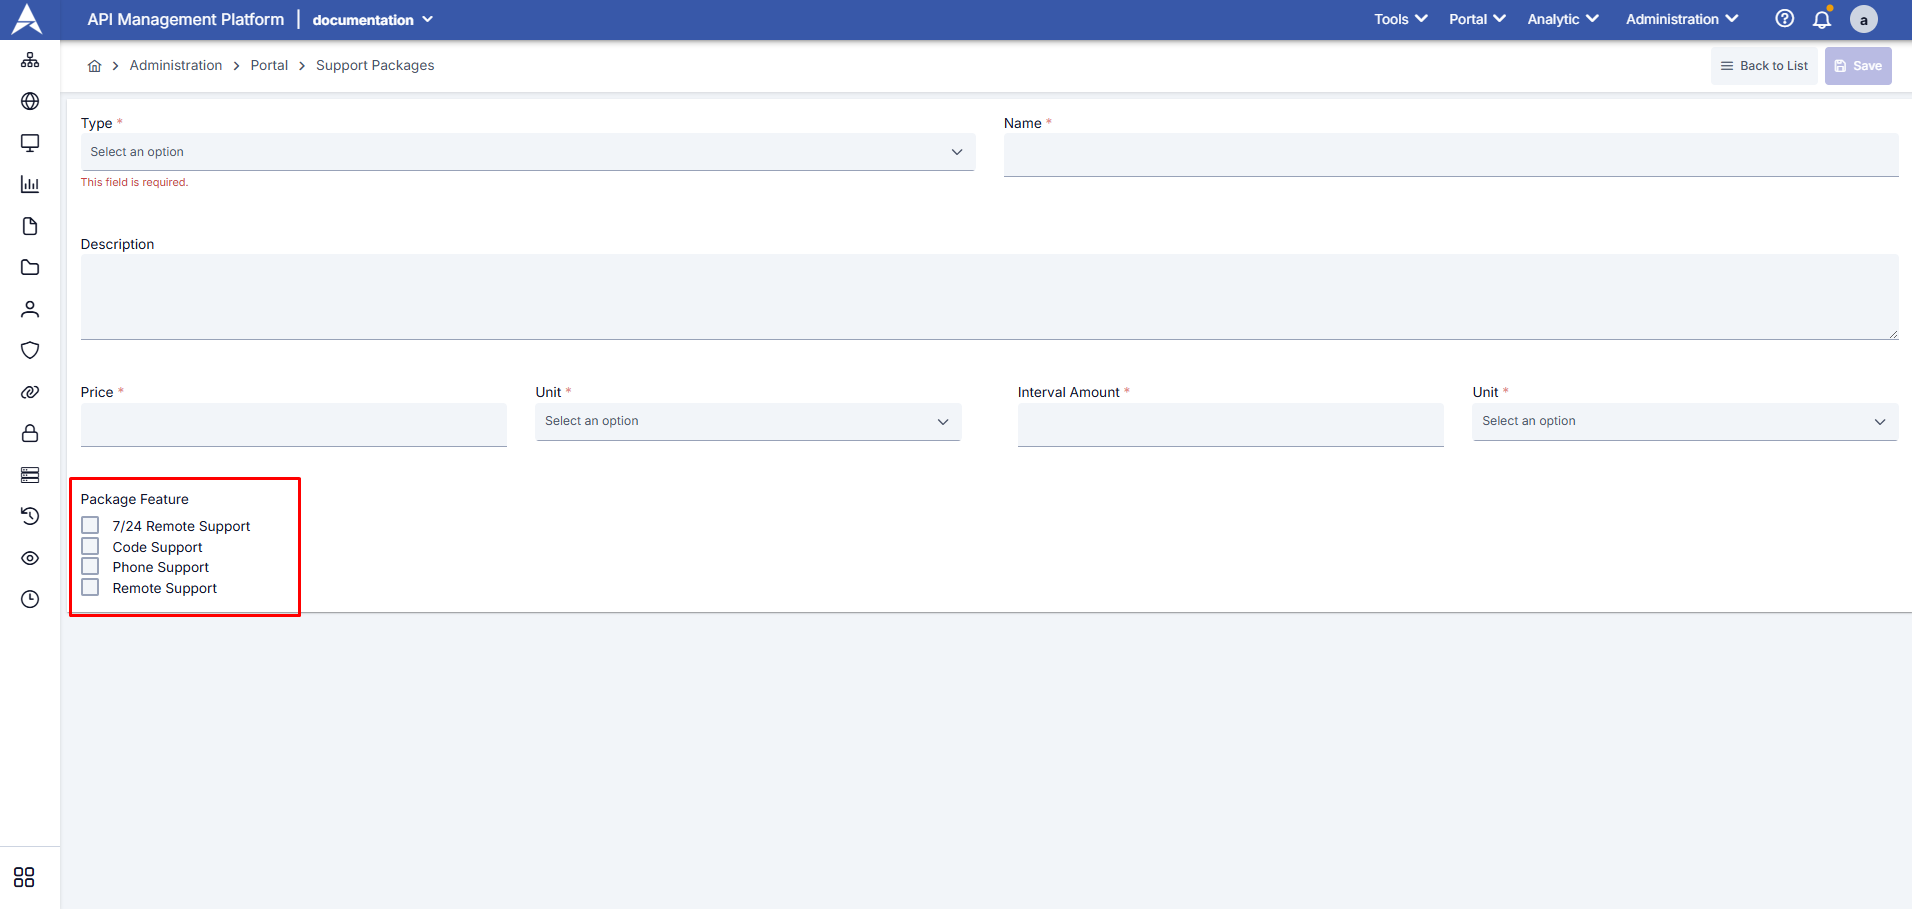Click the Back to List button
Viewport: 1912px width, 909px height.
1764,65
